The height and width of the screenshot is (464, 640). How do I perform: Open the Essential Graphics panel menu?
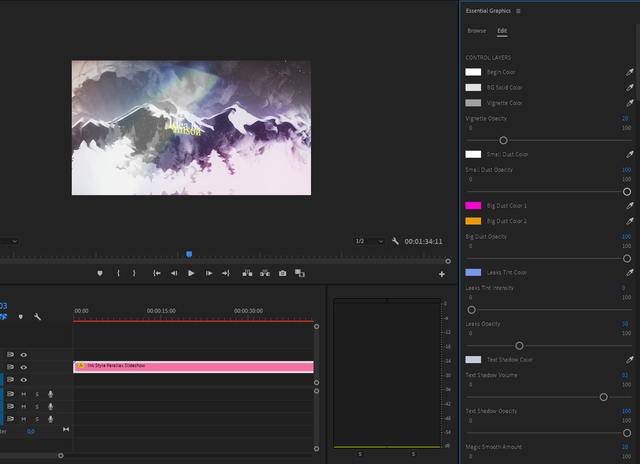[x=518, y=11]
